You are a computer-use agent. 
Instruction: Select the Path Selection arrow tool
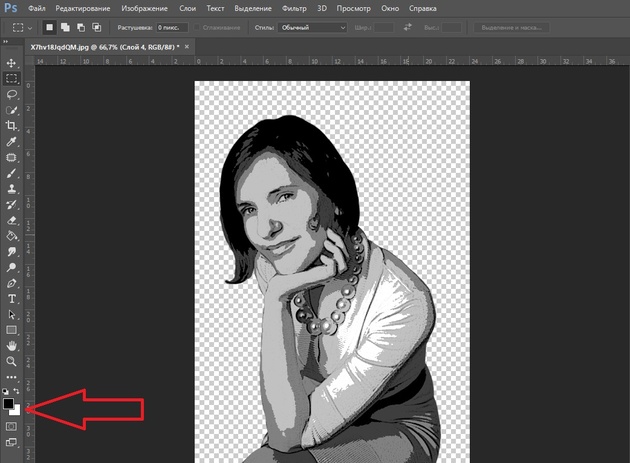click(x=11, y=315)
